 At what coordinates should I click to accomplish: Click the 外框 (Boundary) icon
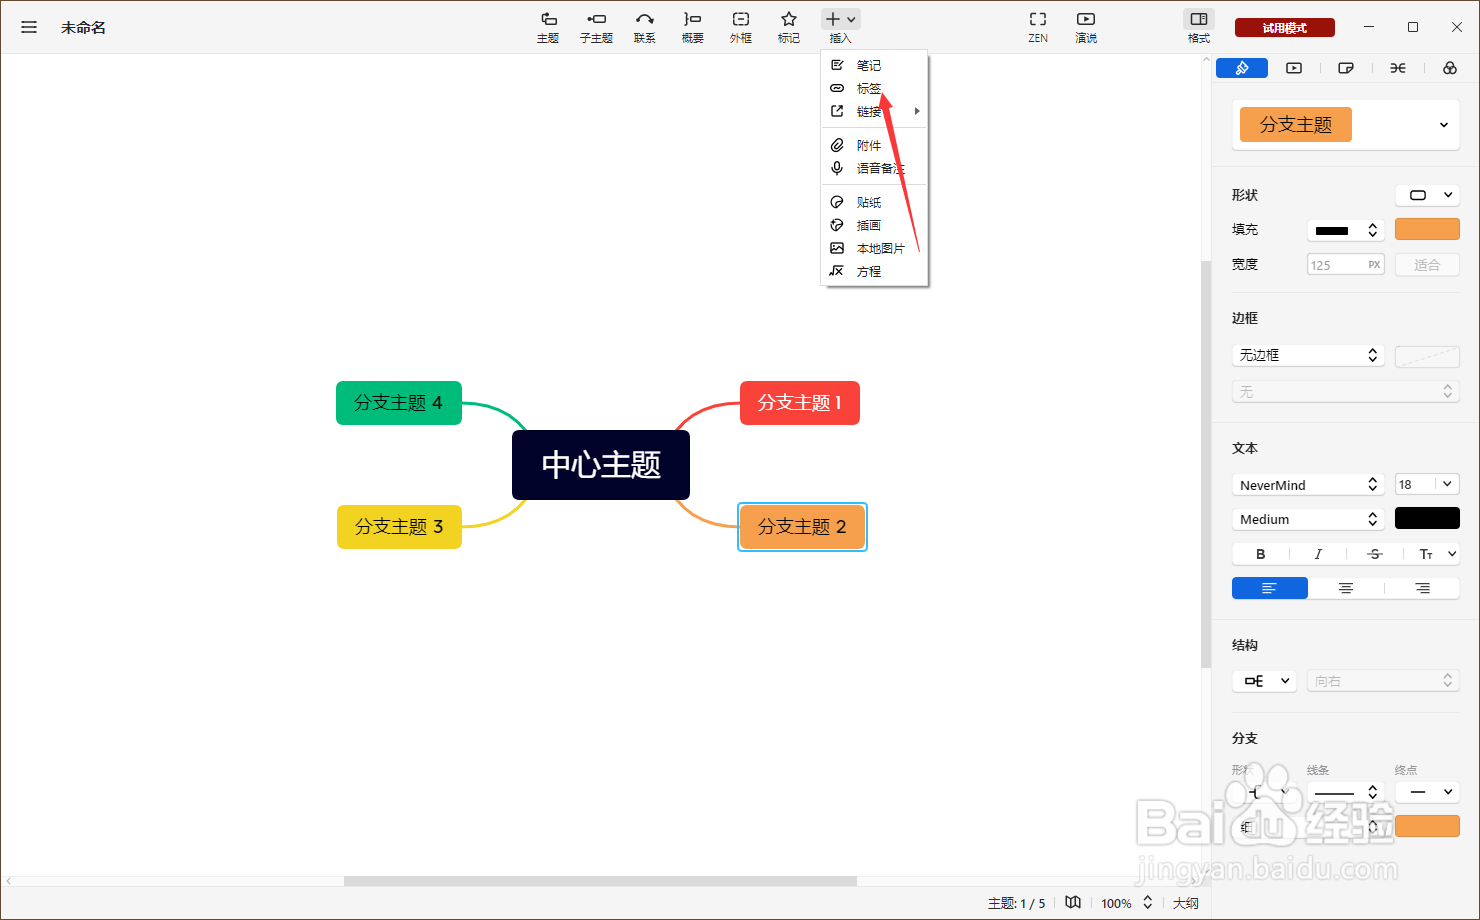(740, 27)
